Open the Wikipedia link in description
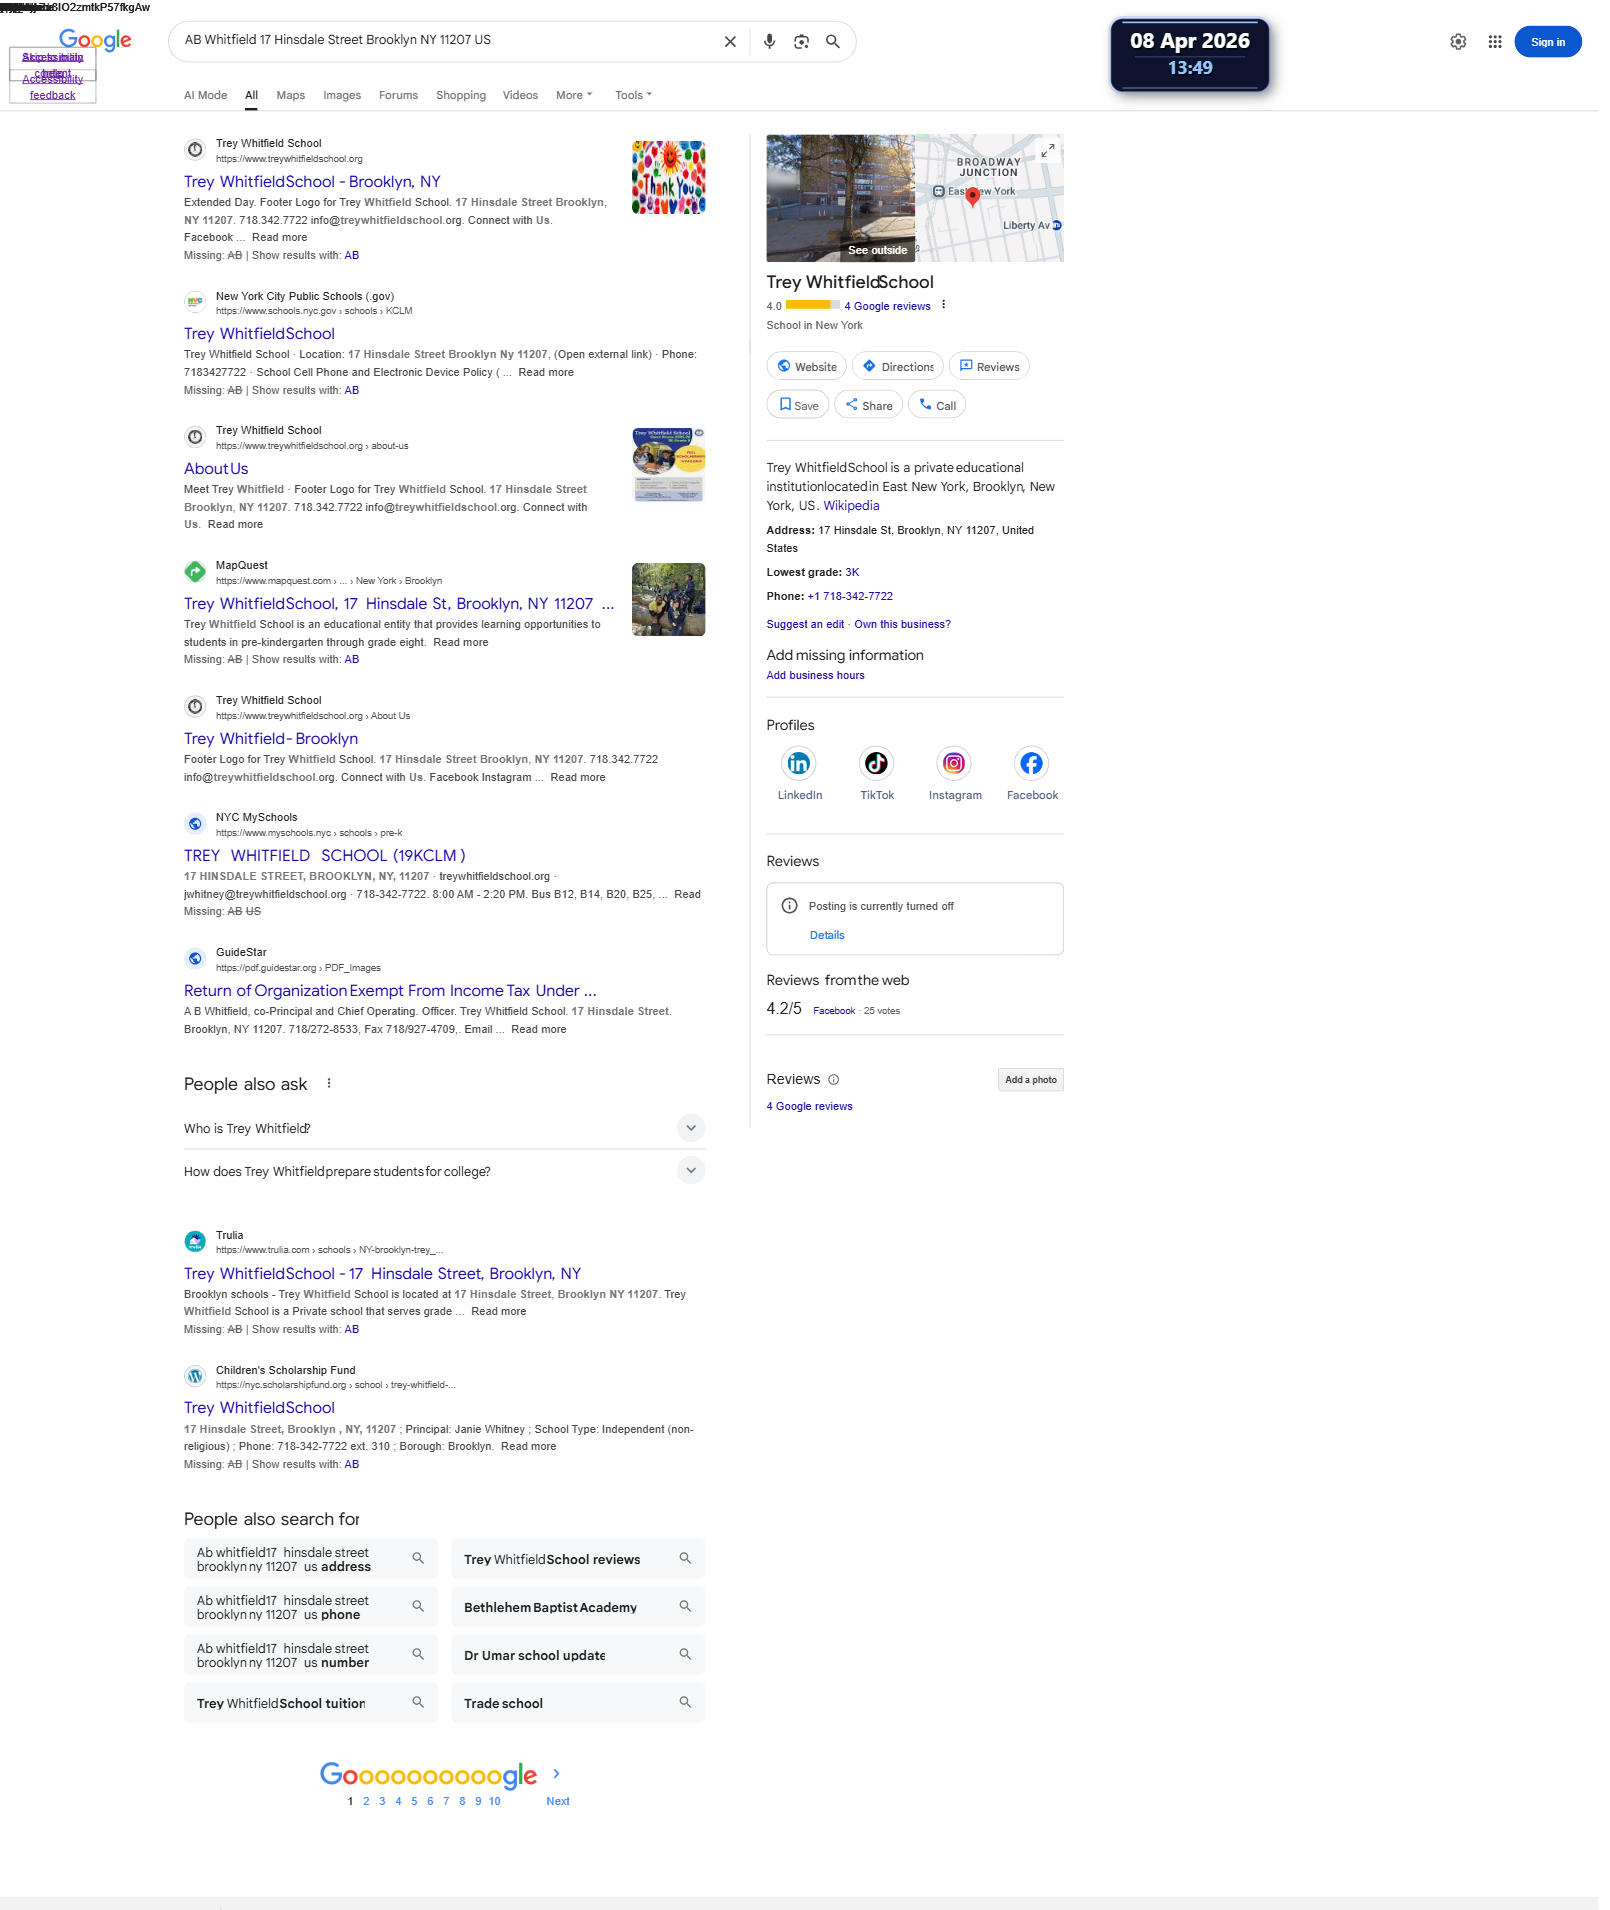Screen dimensions: 1610x1910 coord(851,506)
